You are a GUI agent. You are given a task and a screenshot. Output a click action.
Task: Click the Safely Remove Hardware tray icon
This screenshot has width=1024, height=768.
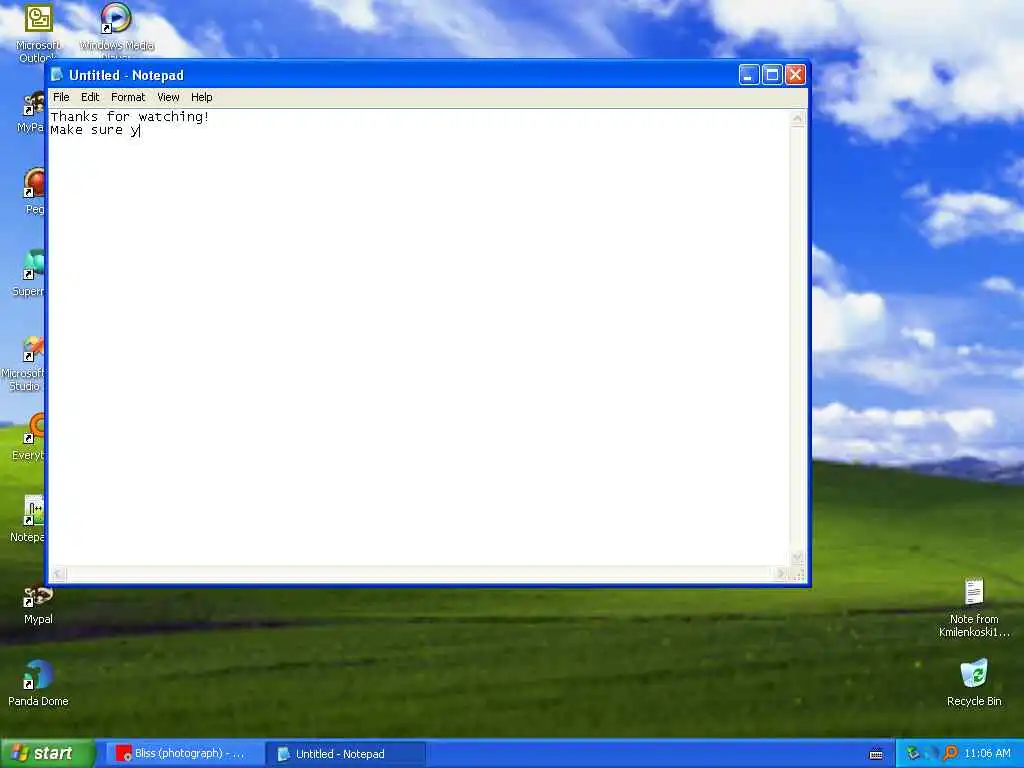(x=913, y=754)
